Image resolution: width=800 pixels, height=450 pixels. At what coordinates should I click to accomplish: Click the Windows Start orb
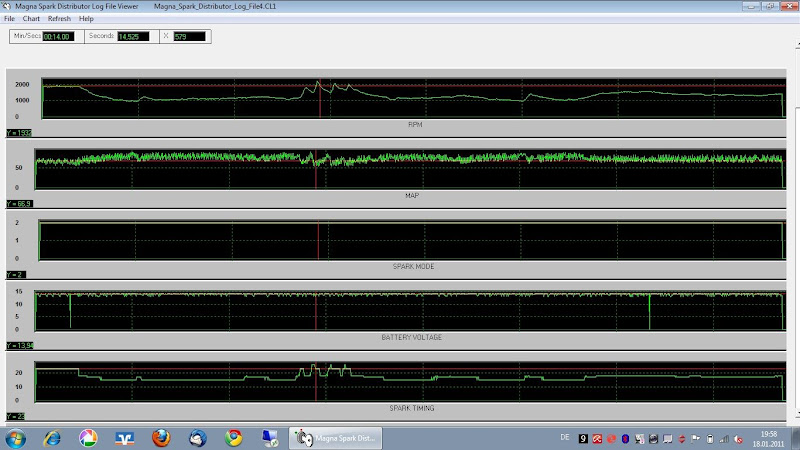14,438
